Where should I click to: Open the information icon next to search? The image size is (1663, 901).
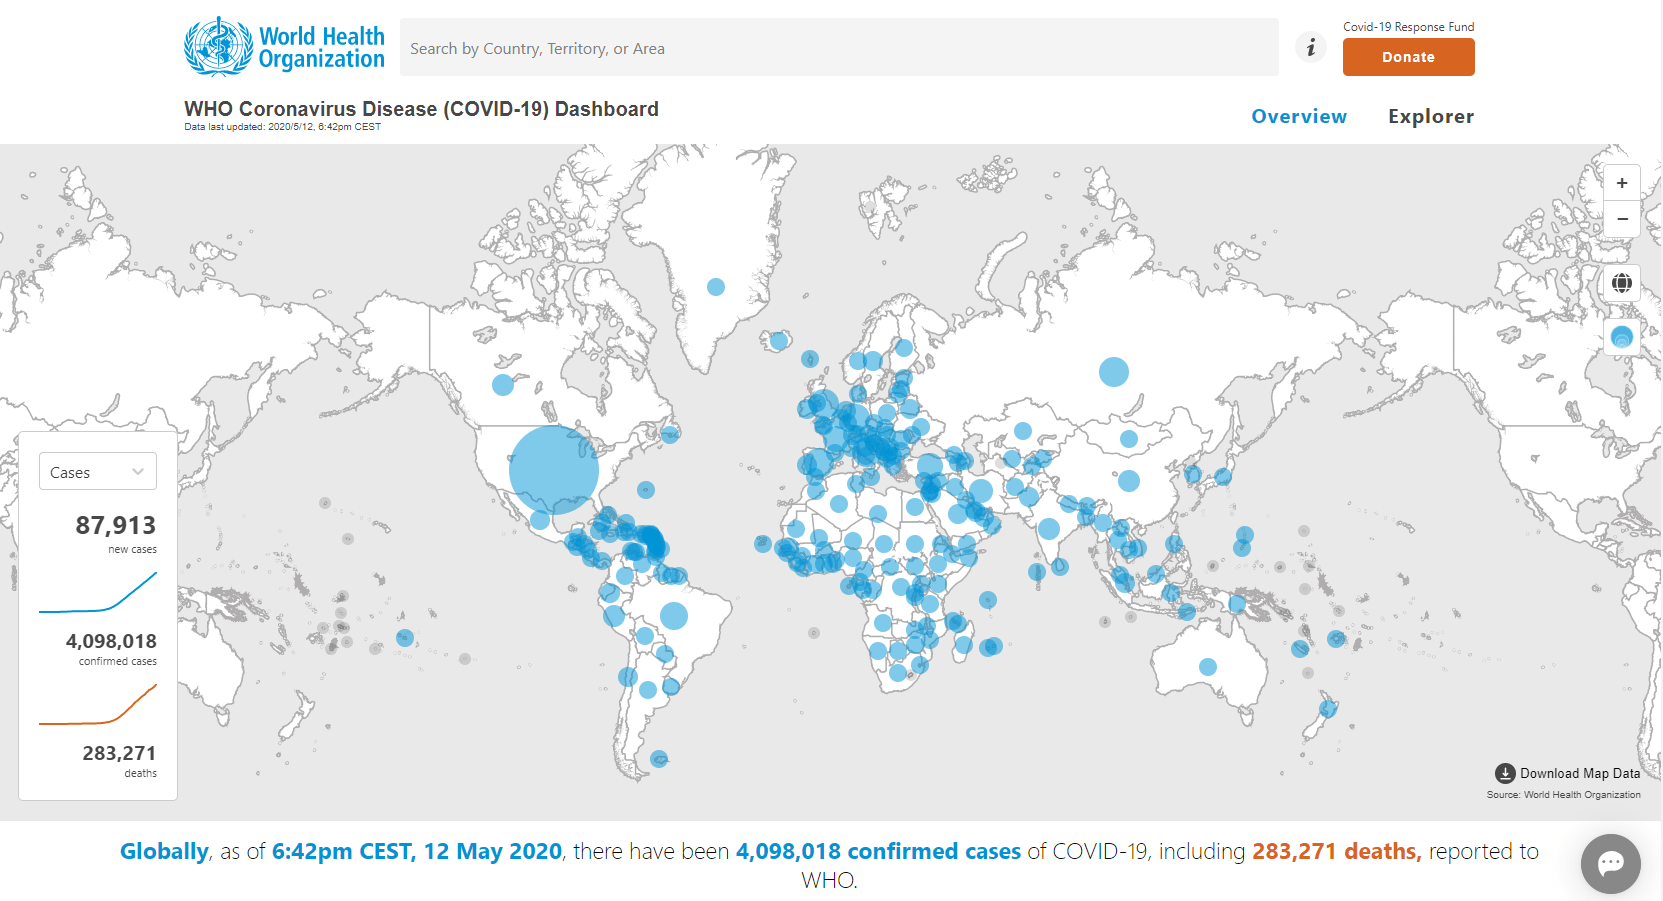tap(1310, 47)
